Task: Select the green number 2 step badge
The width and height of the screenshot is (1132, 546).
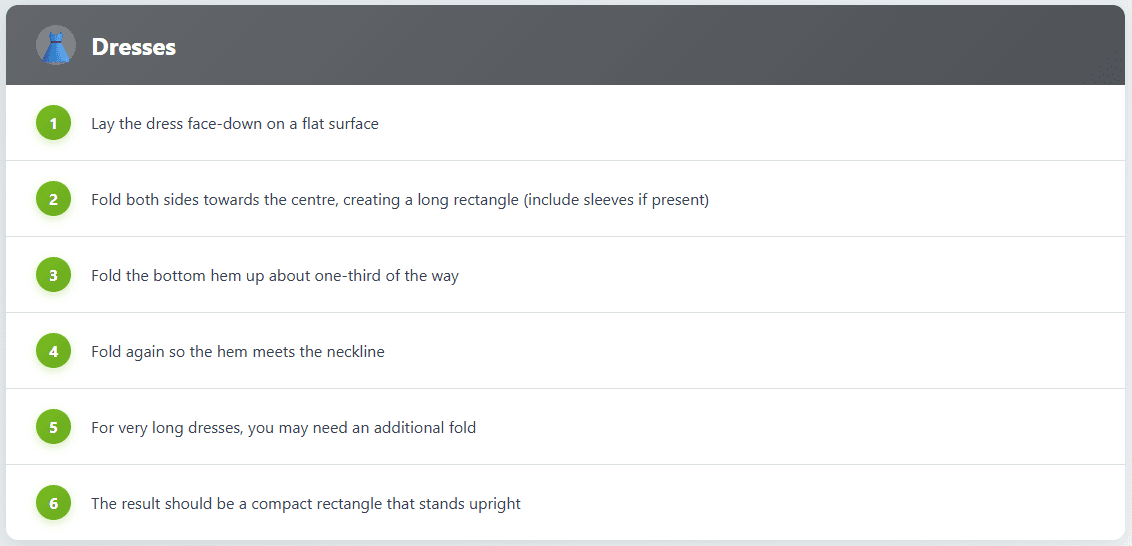Action: [53, 200]
